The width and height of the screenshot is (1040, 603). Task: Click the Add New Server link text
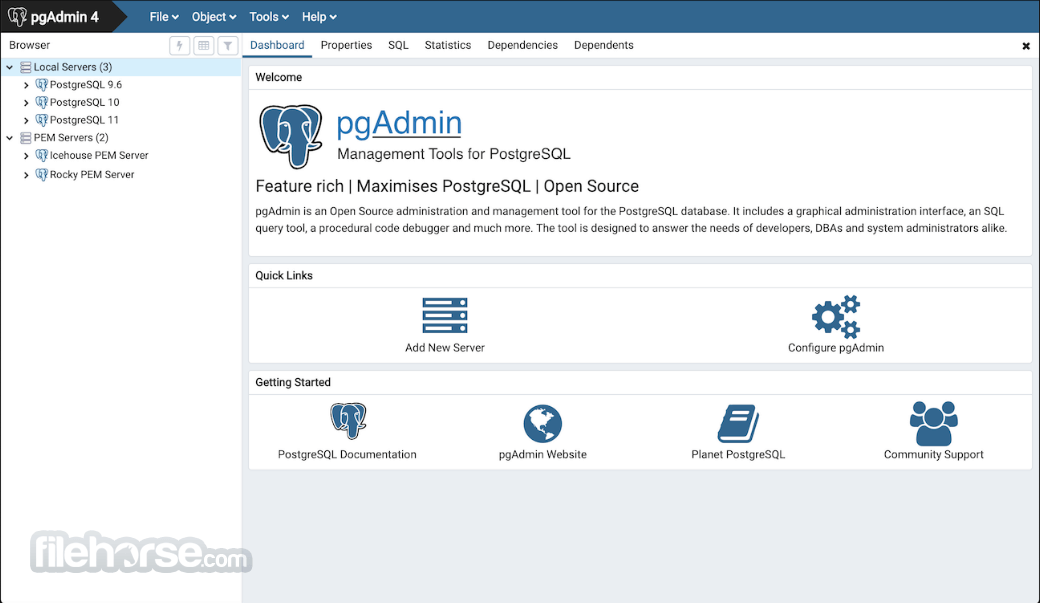click(445, 348)
